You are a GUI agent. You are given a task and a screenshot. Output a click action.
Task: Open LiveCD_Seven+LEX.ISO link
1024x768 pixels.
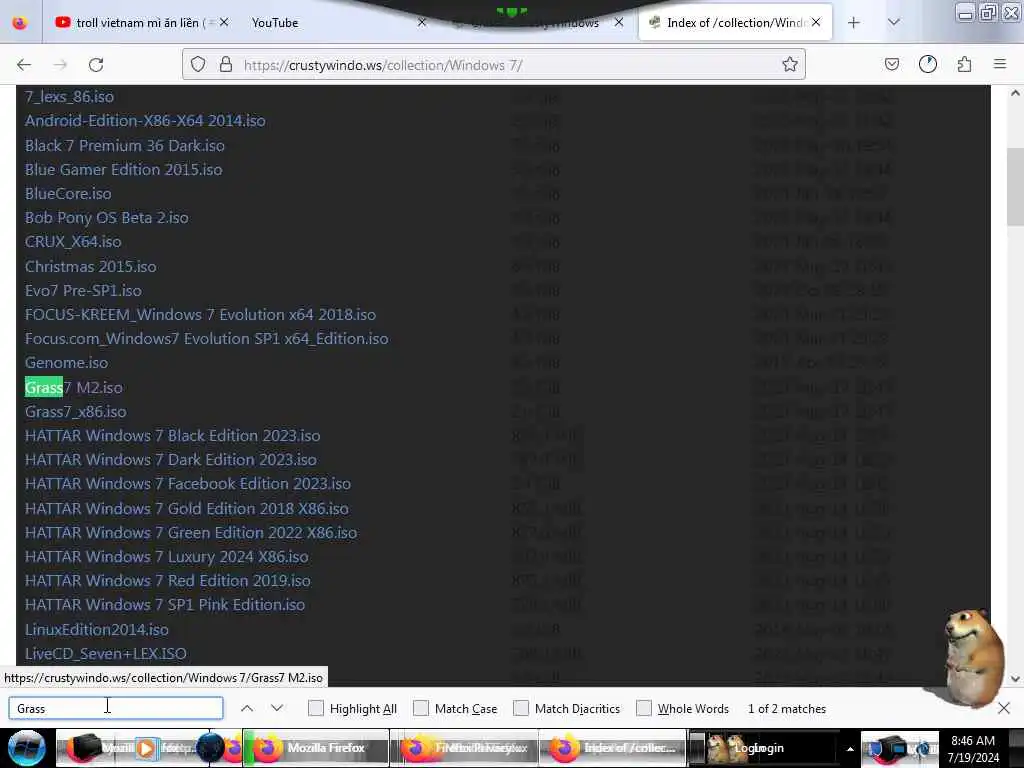tap(106, 654)
